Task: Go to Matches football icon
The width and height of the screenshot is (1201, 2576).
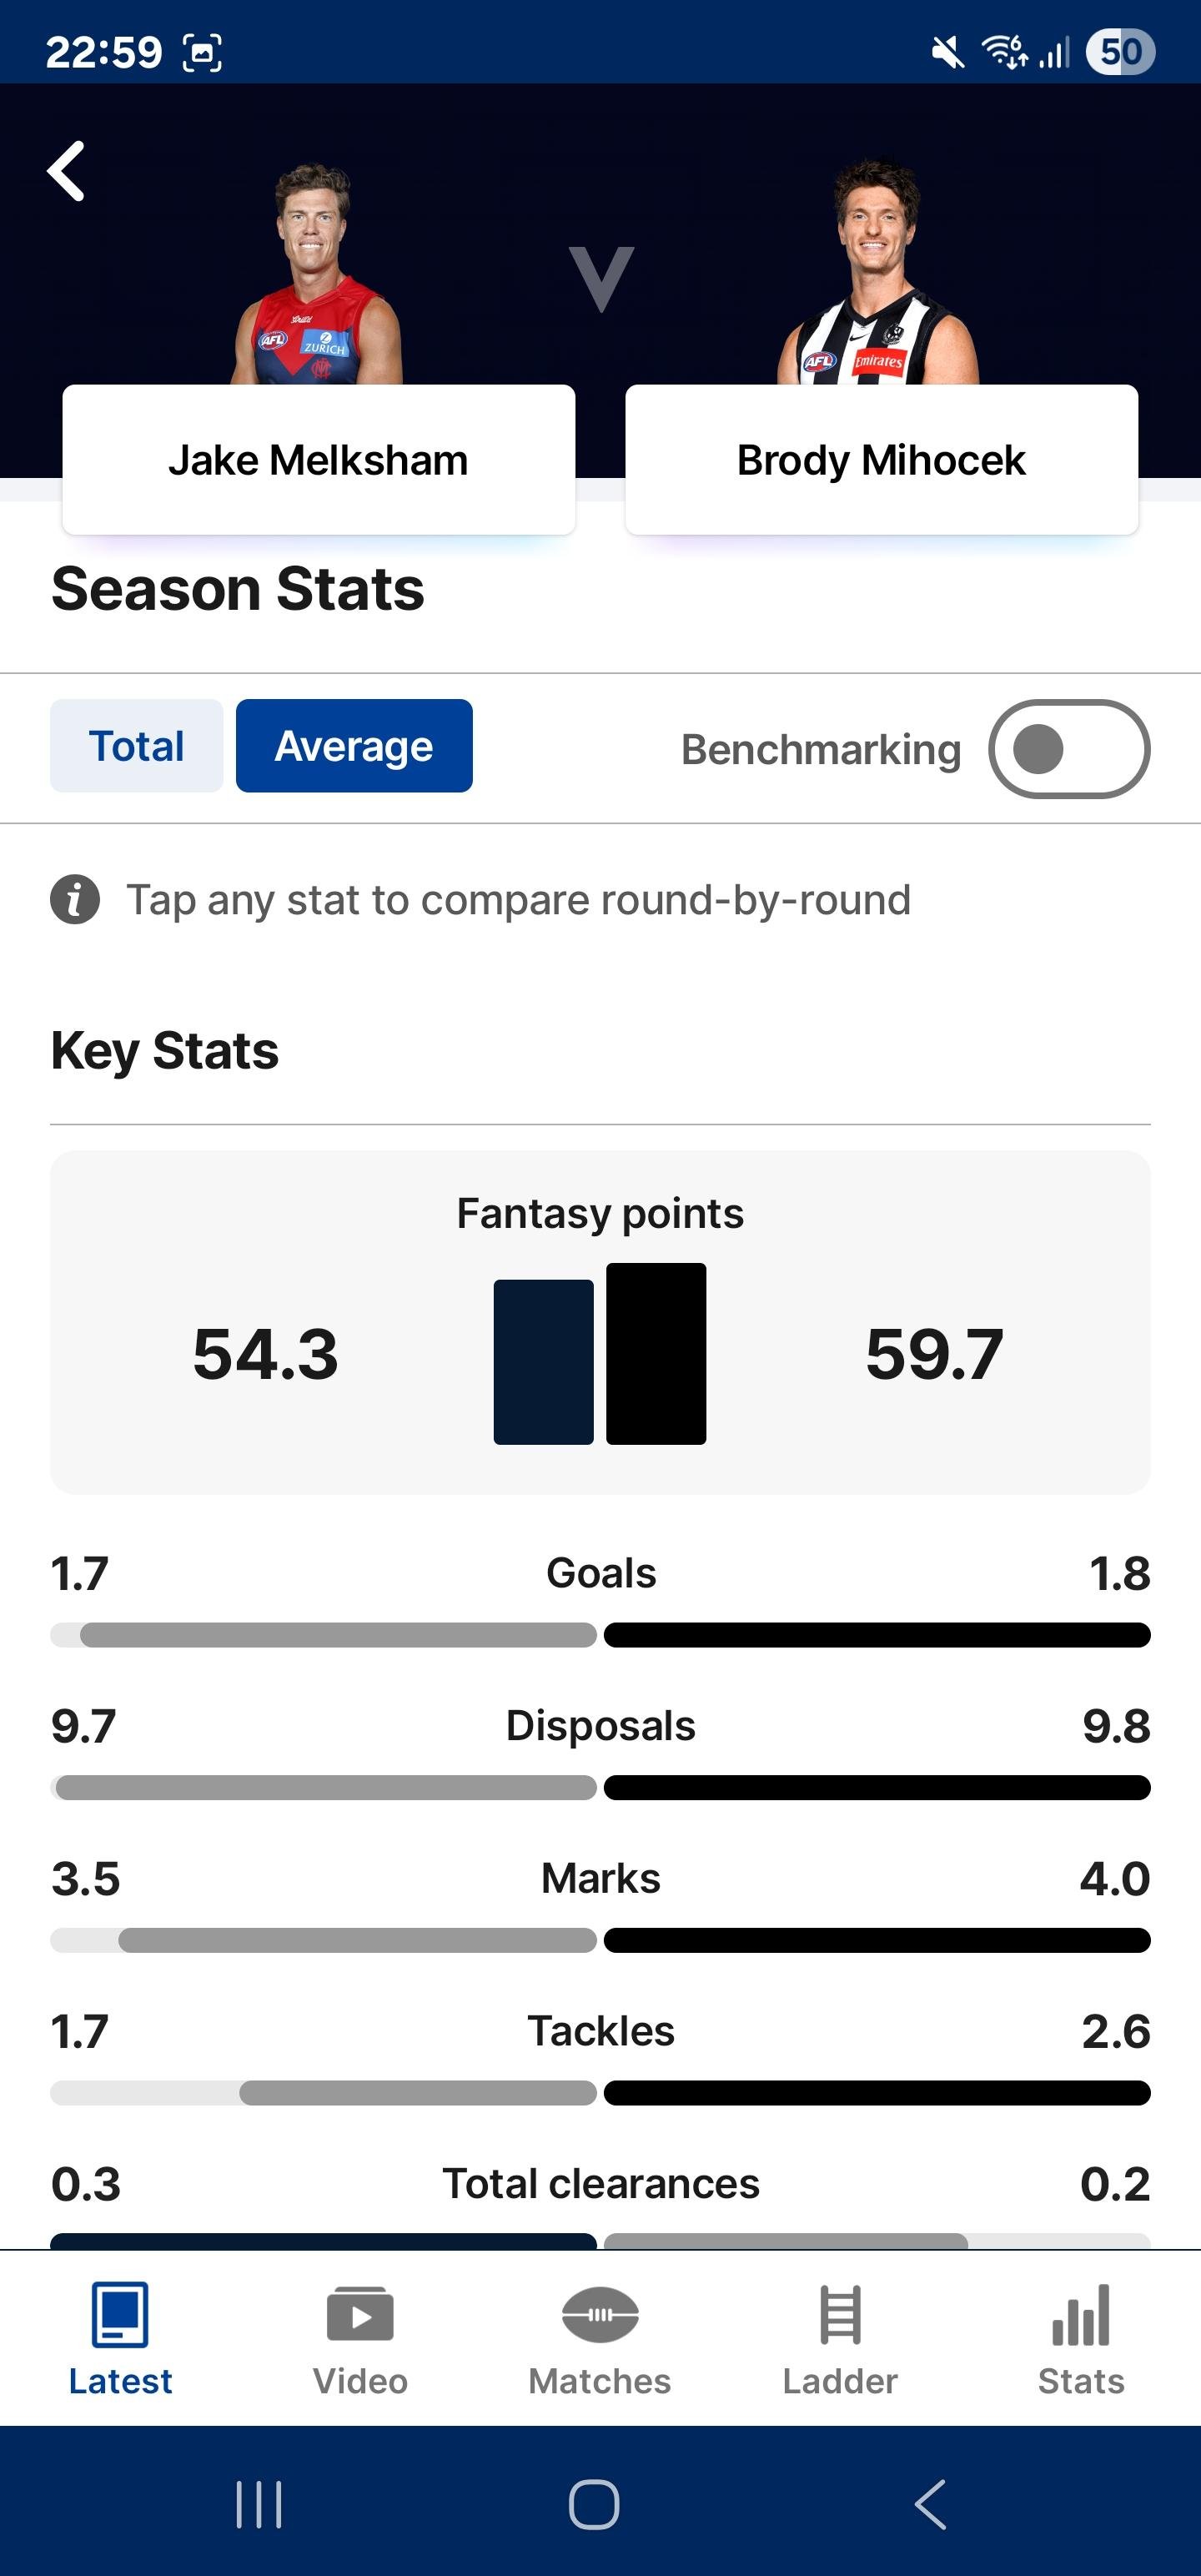Action: (x=600, y=2314)
